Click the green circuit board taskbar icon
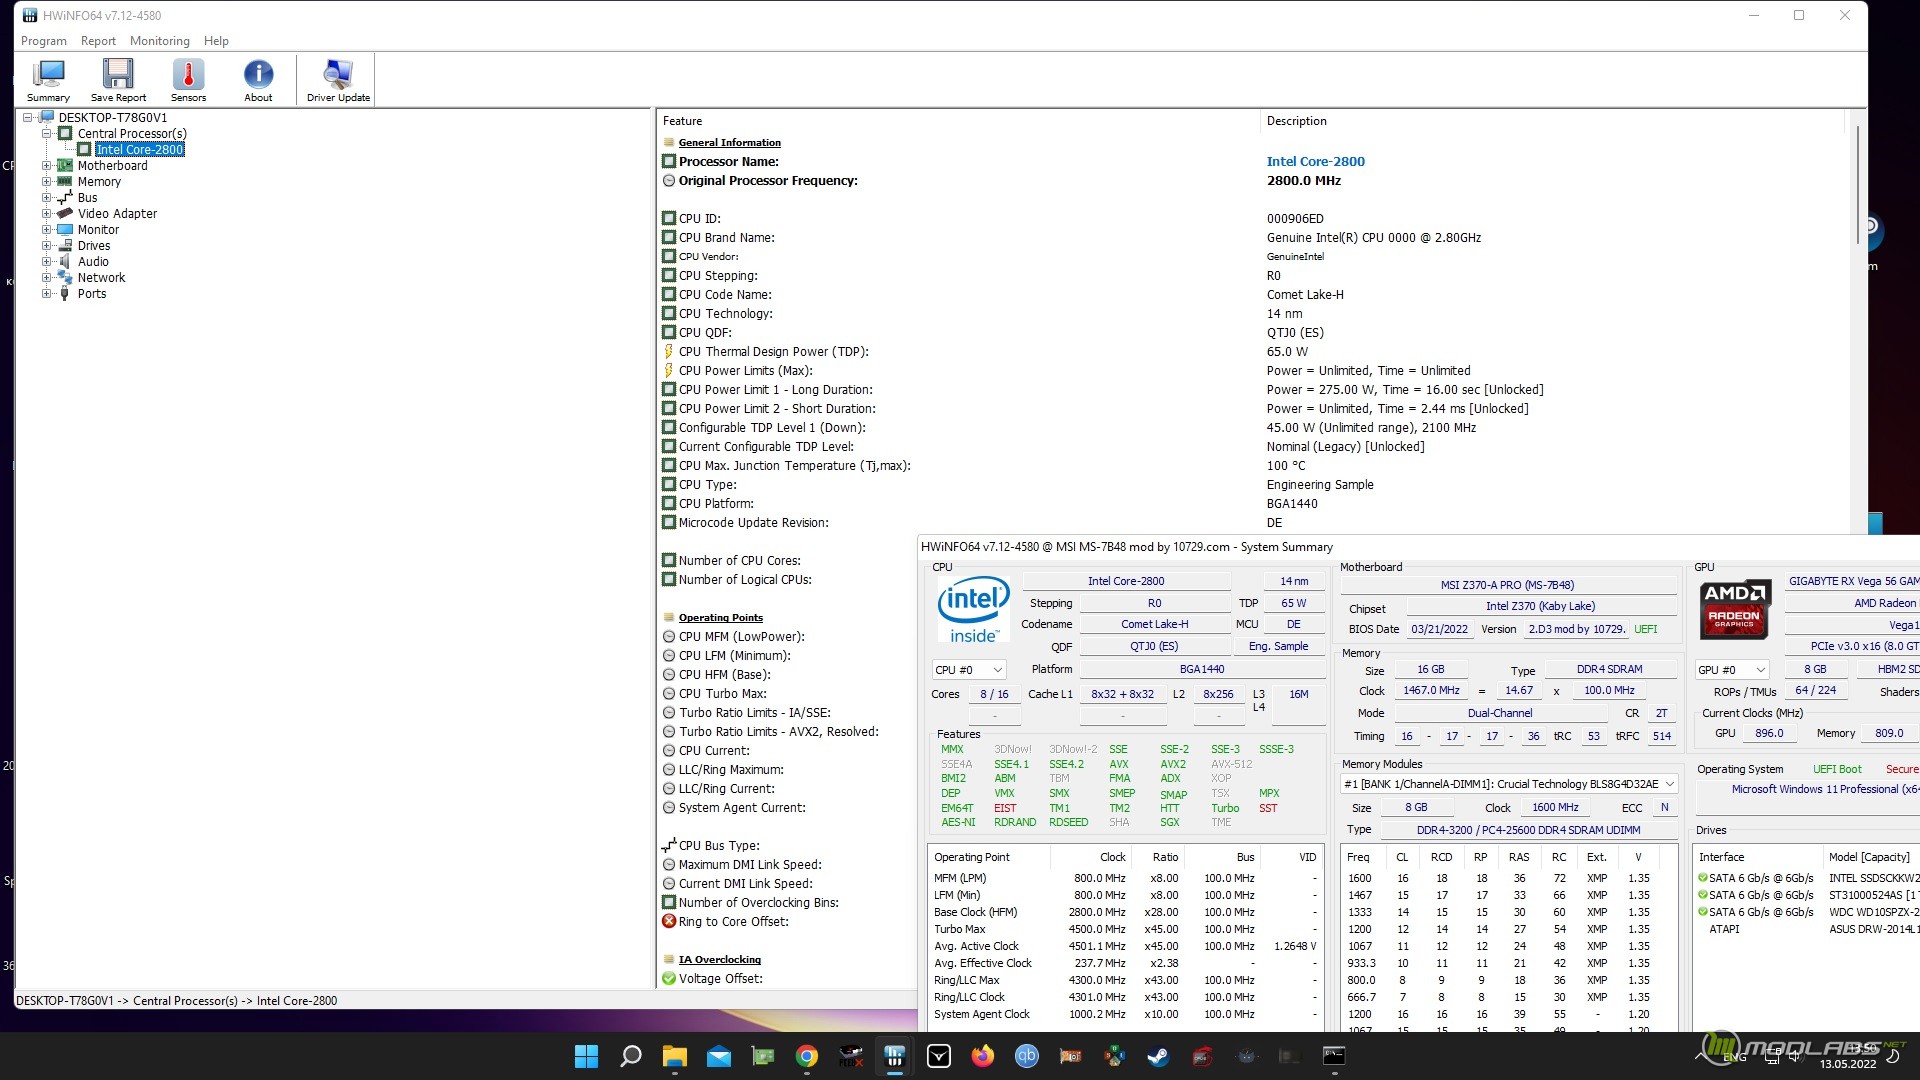Image resolution: width=1920 pixels, height=1080 pixels. click(x=762, y=1056)
